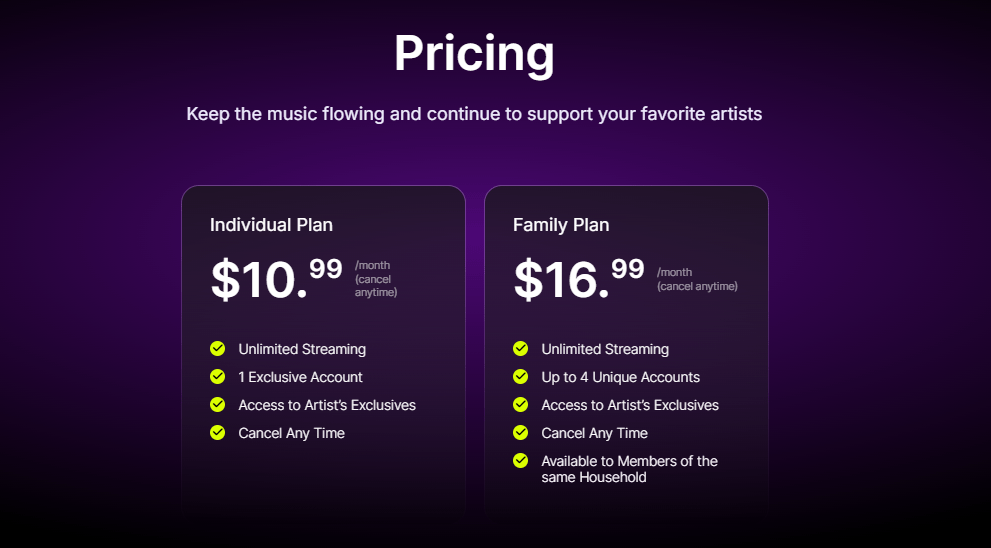Click the $16.99 price

[x=579, y=278]
